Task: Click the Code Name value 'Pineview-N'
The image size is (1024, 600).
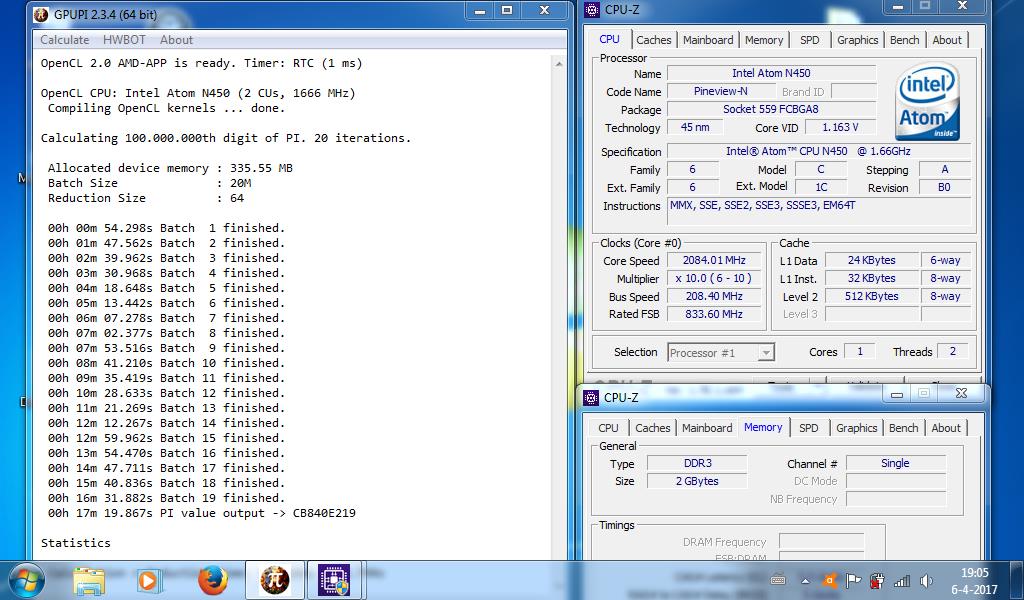Action: 720,91
